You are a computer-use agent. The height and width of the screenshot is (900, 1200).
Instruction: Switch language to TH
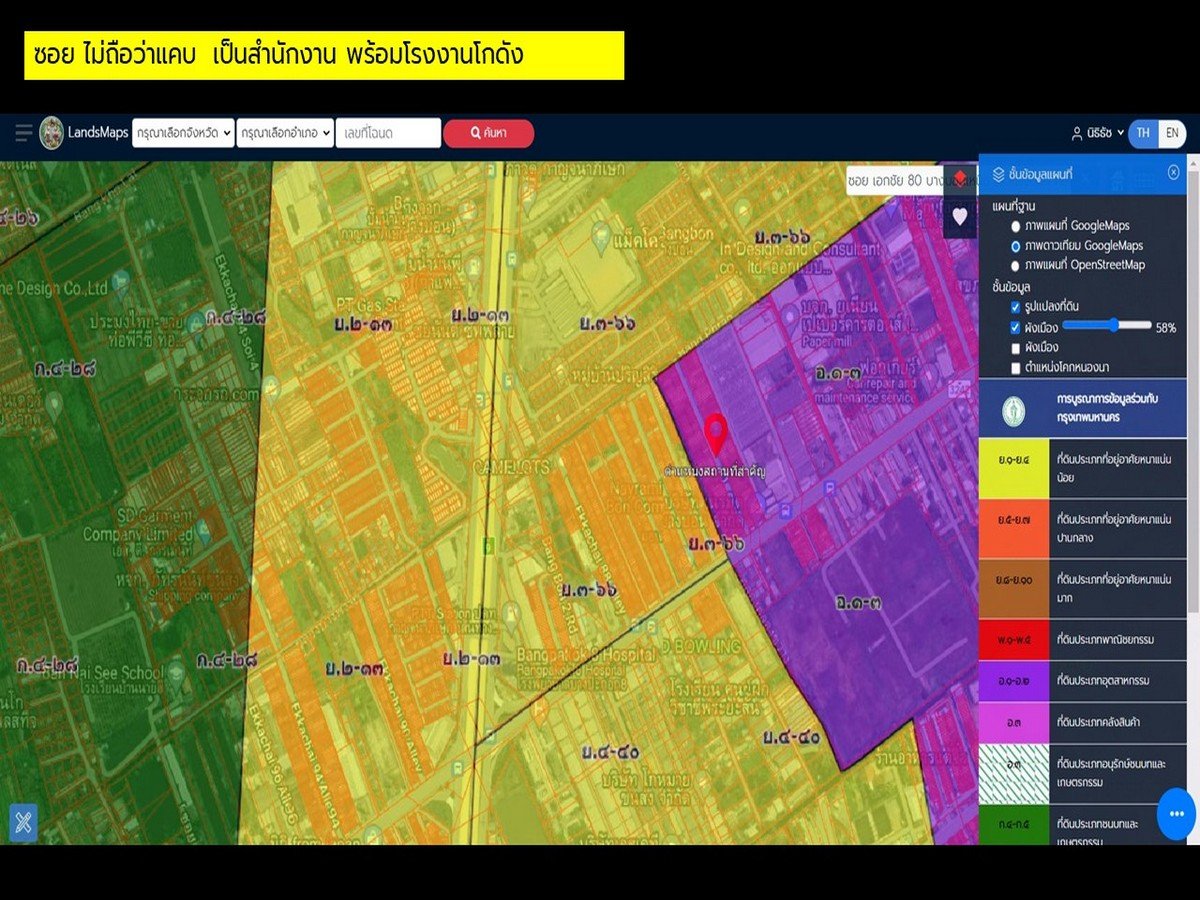coord(1143,133)
